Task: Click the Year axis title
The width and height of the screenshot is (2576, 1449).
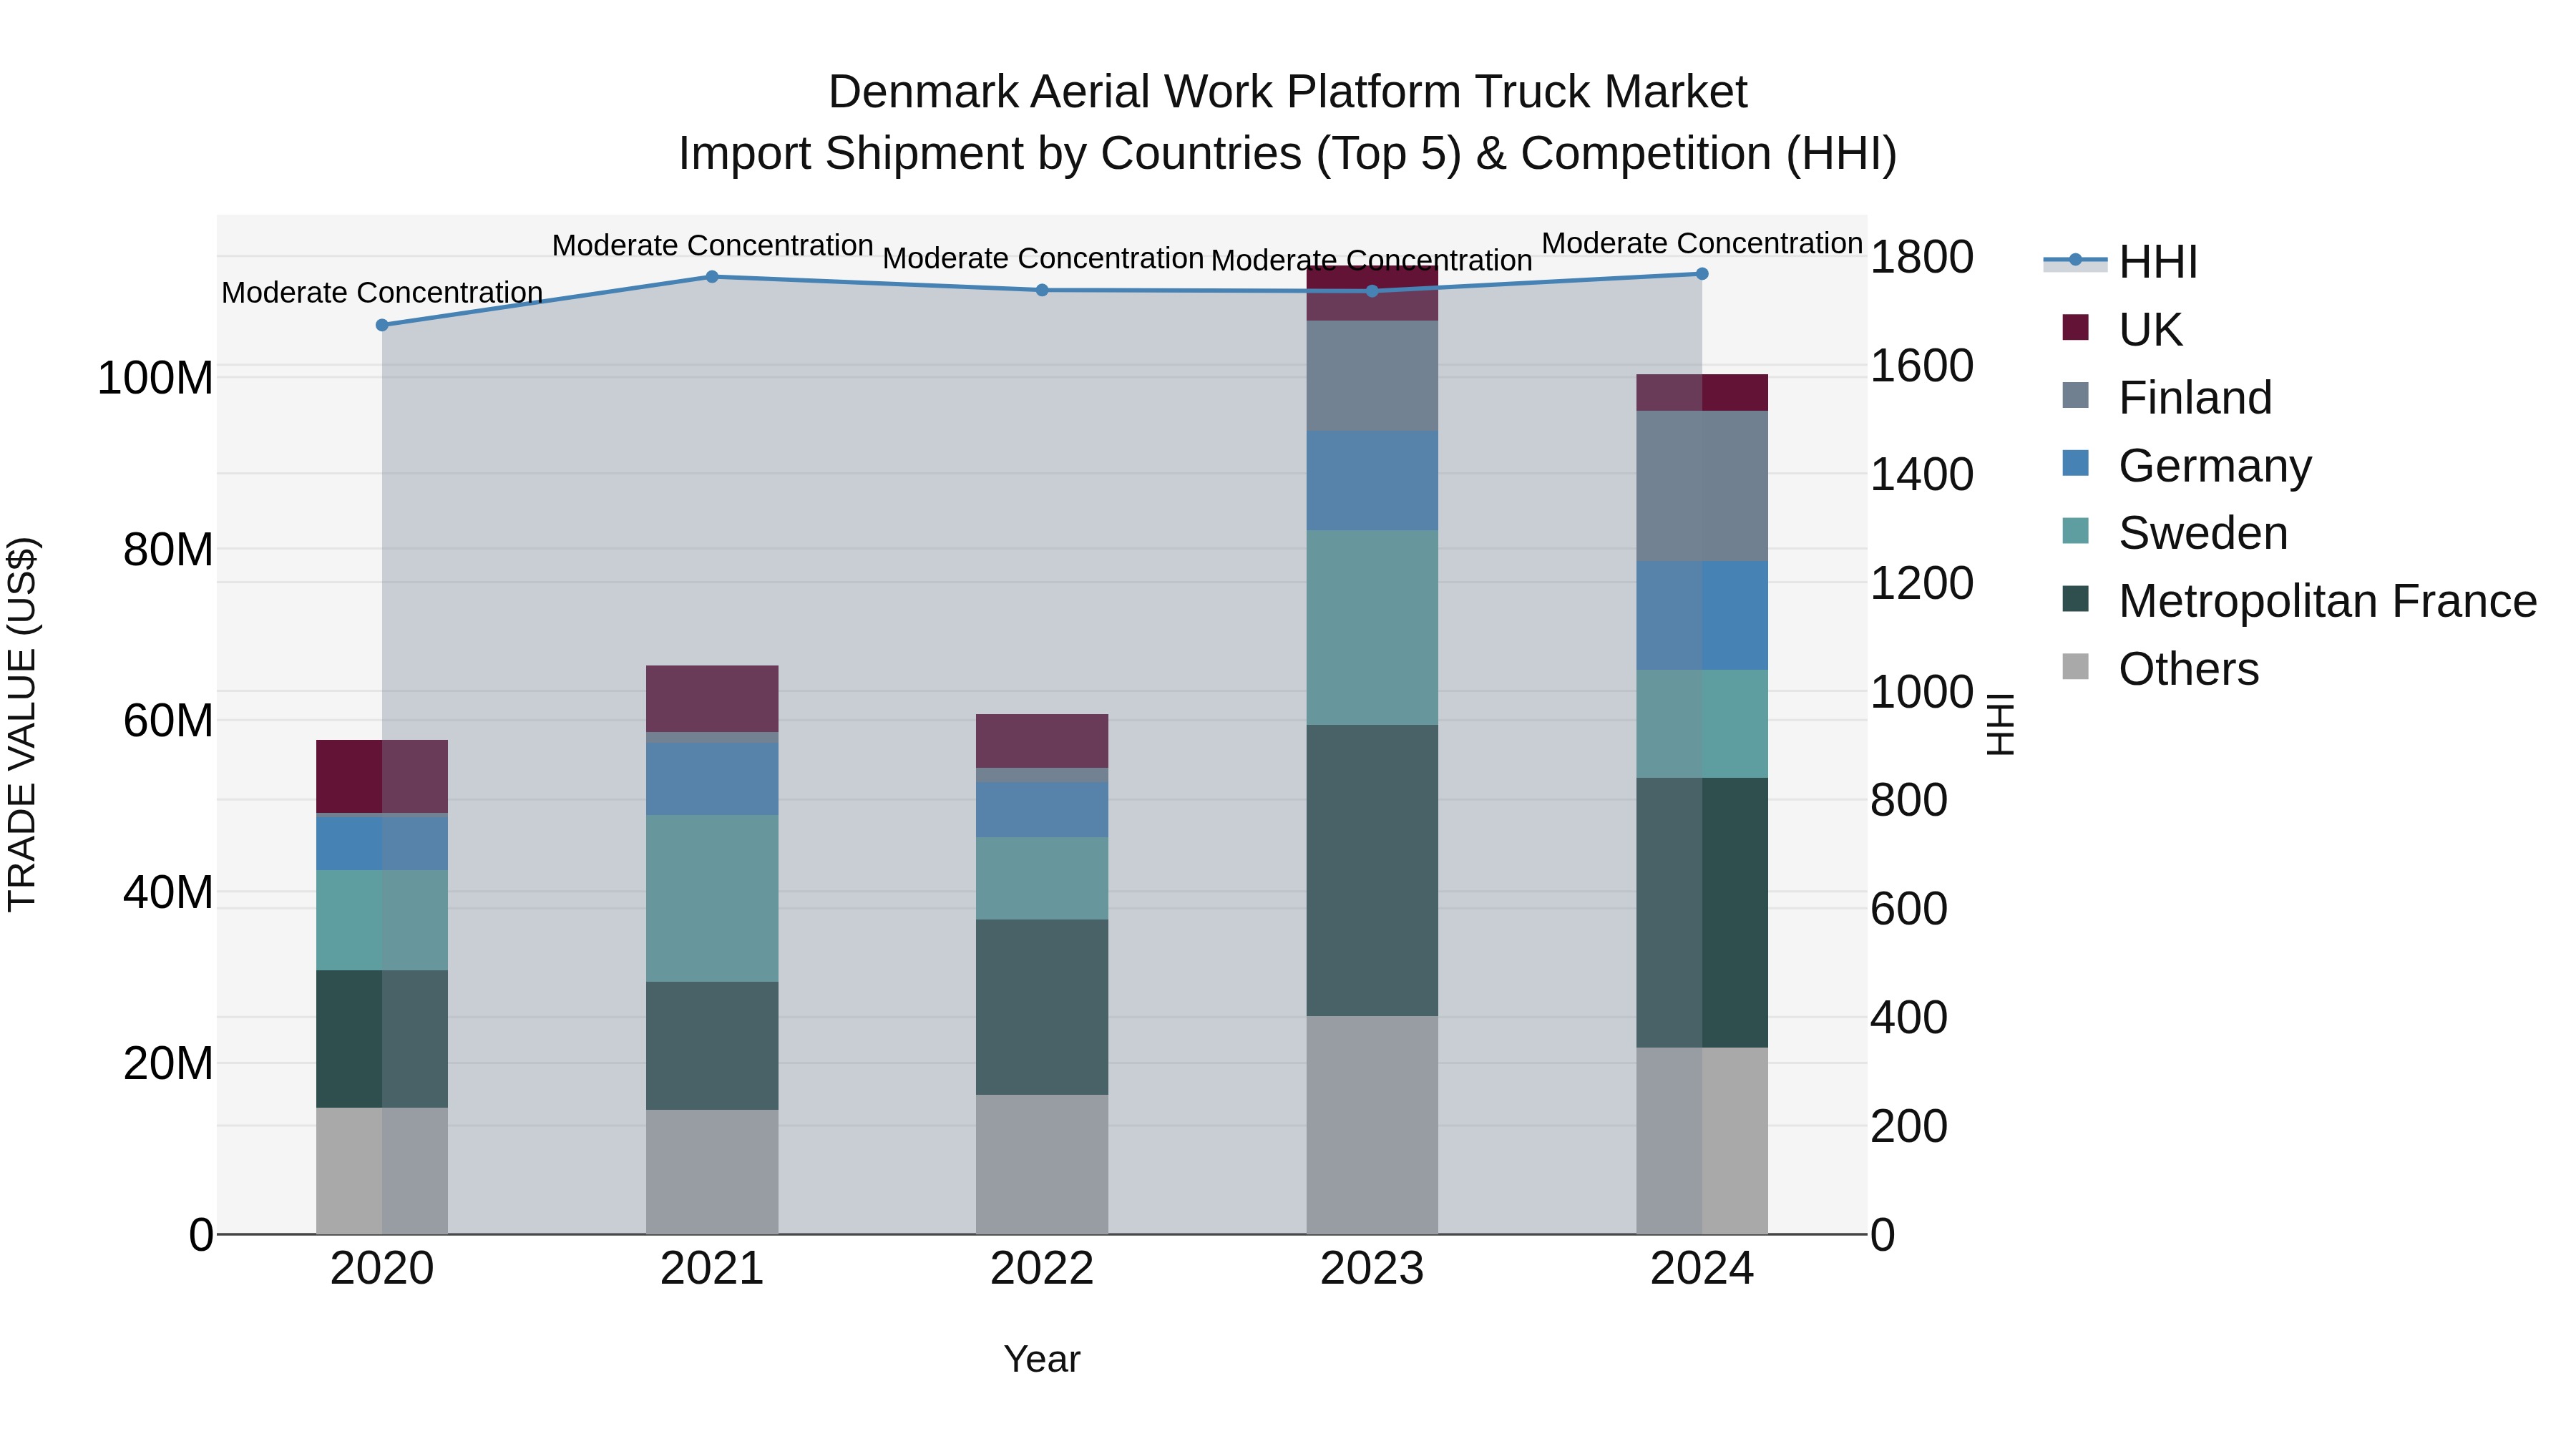Action: tap(1042, 1359)
